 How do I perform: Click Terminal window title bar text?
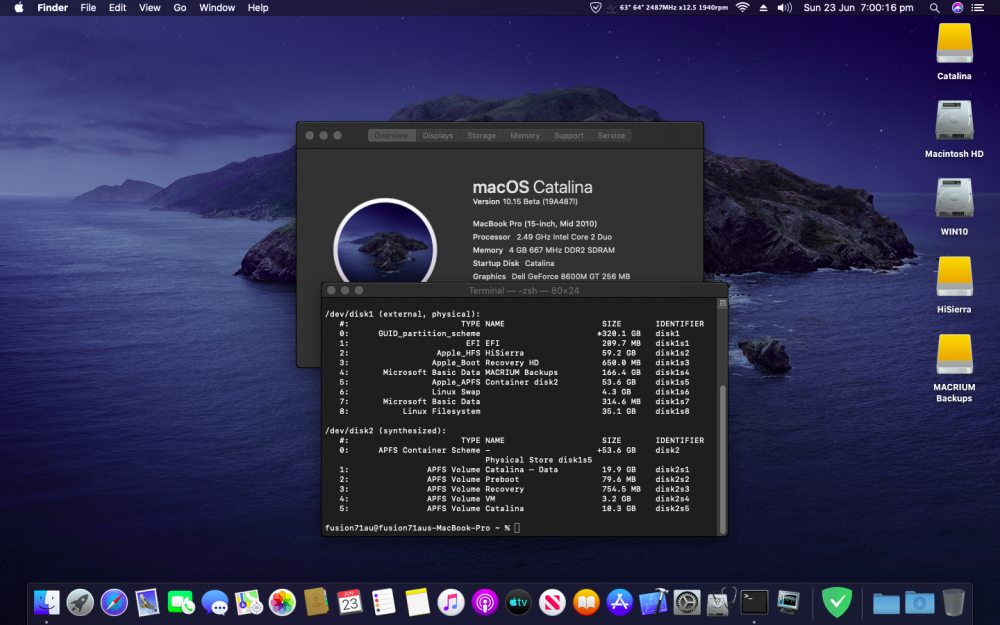click(x=524, y=290)
